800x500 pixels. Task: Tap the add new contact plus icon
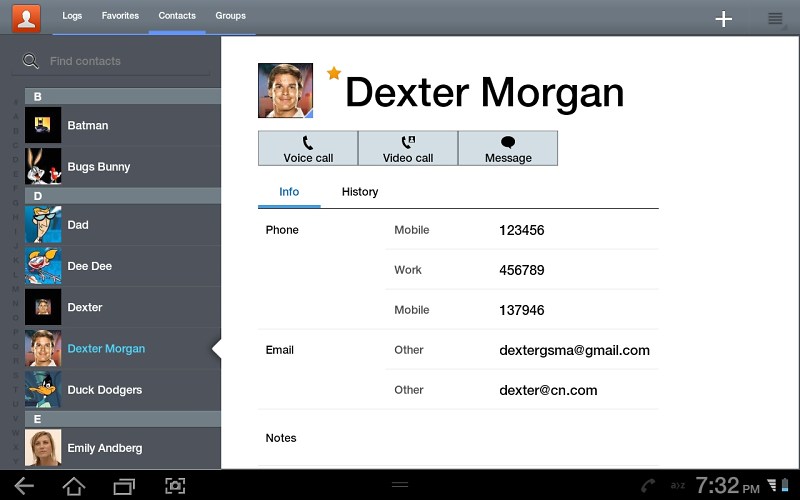click(724, 19)
